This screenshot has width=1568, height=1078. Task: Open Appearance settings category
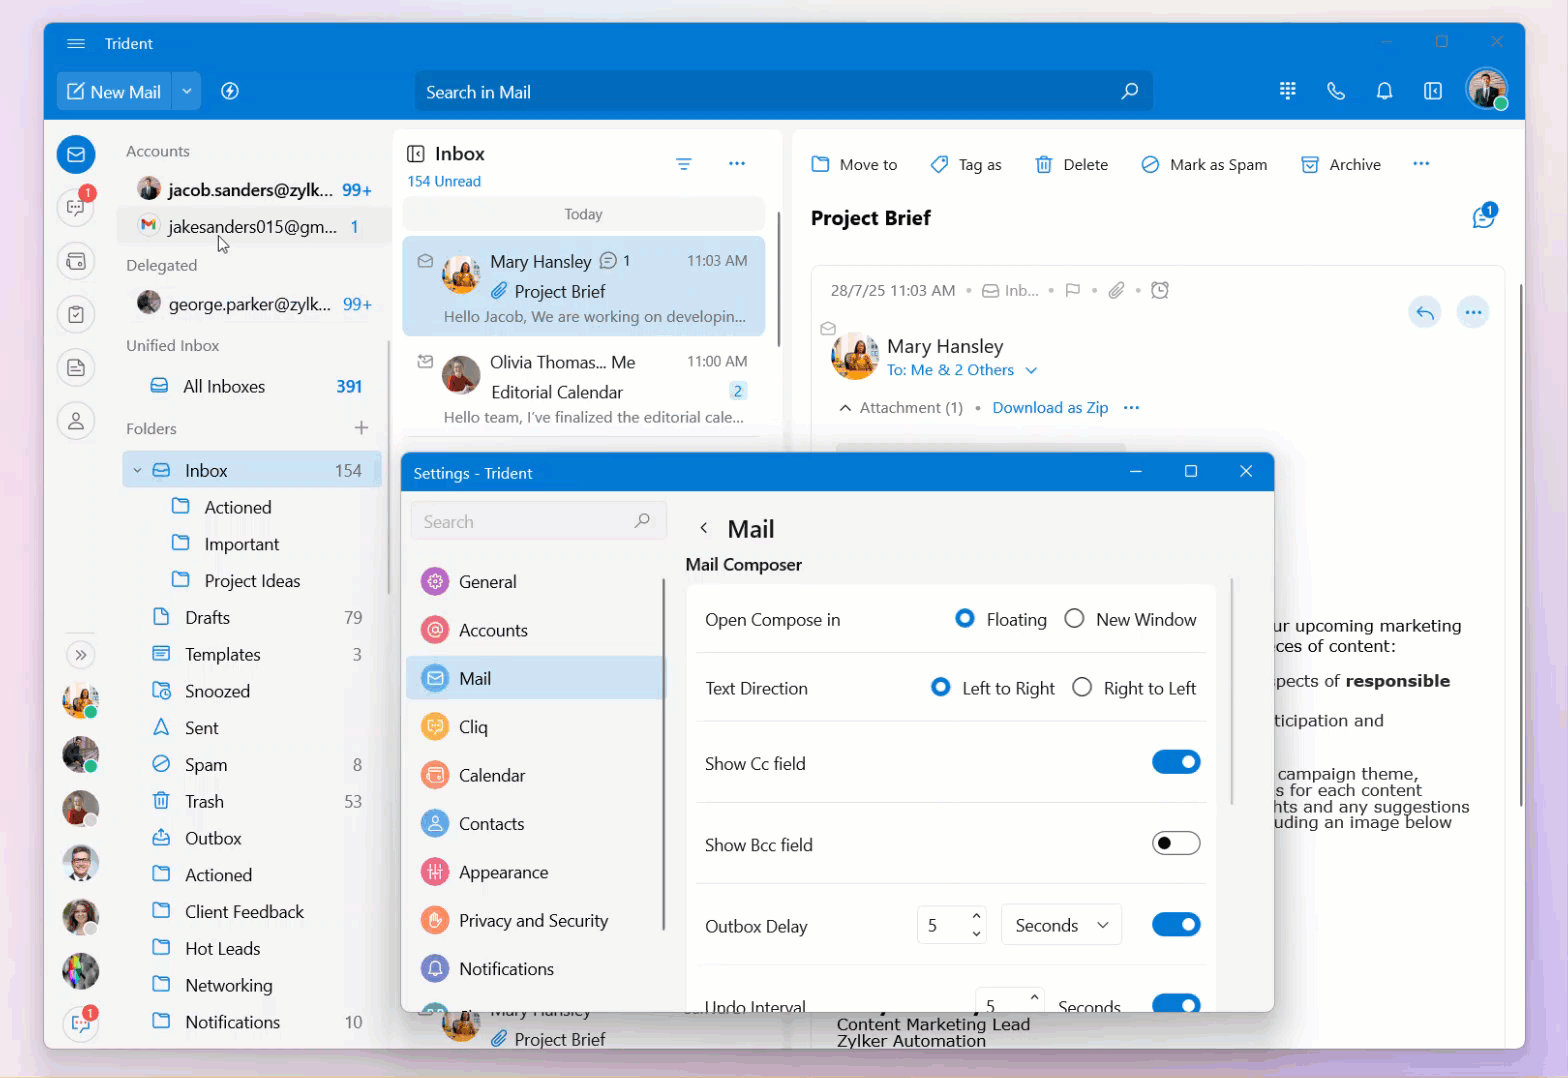pyautogui.click(x=535, y=872)
